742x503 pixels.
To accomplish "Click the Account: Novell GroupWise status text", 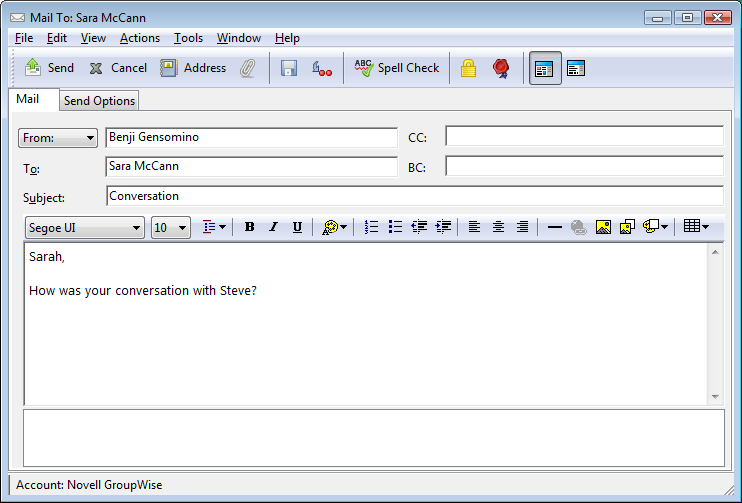I will (89, 485).
